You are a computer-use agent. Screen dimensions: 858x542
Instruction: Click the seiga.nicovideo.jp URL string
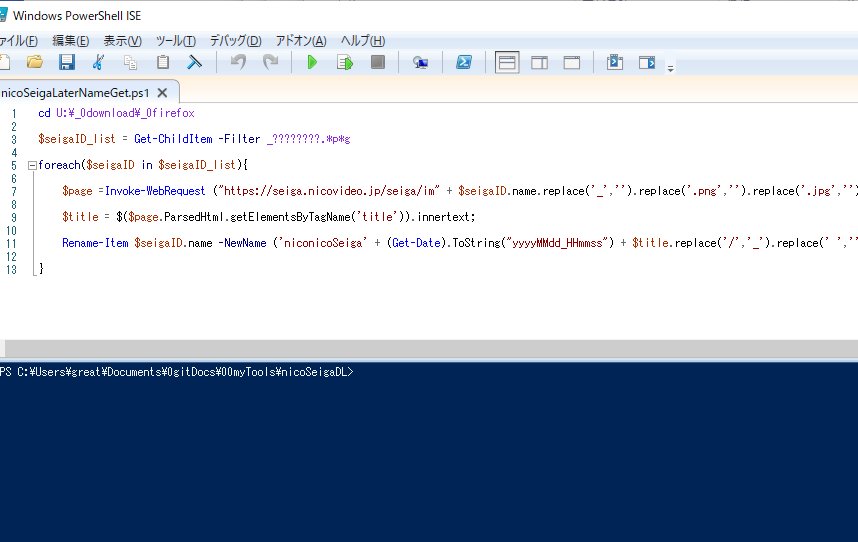click(x=329, y=191)
